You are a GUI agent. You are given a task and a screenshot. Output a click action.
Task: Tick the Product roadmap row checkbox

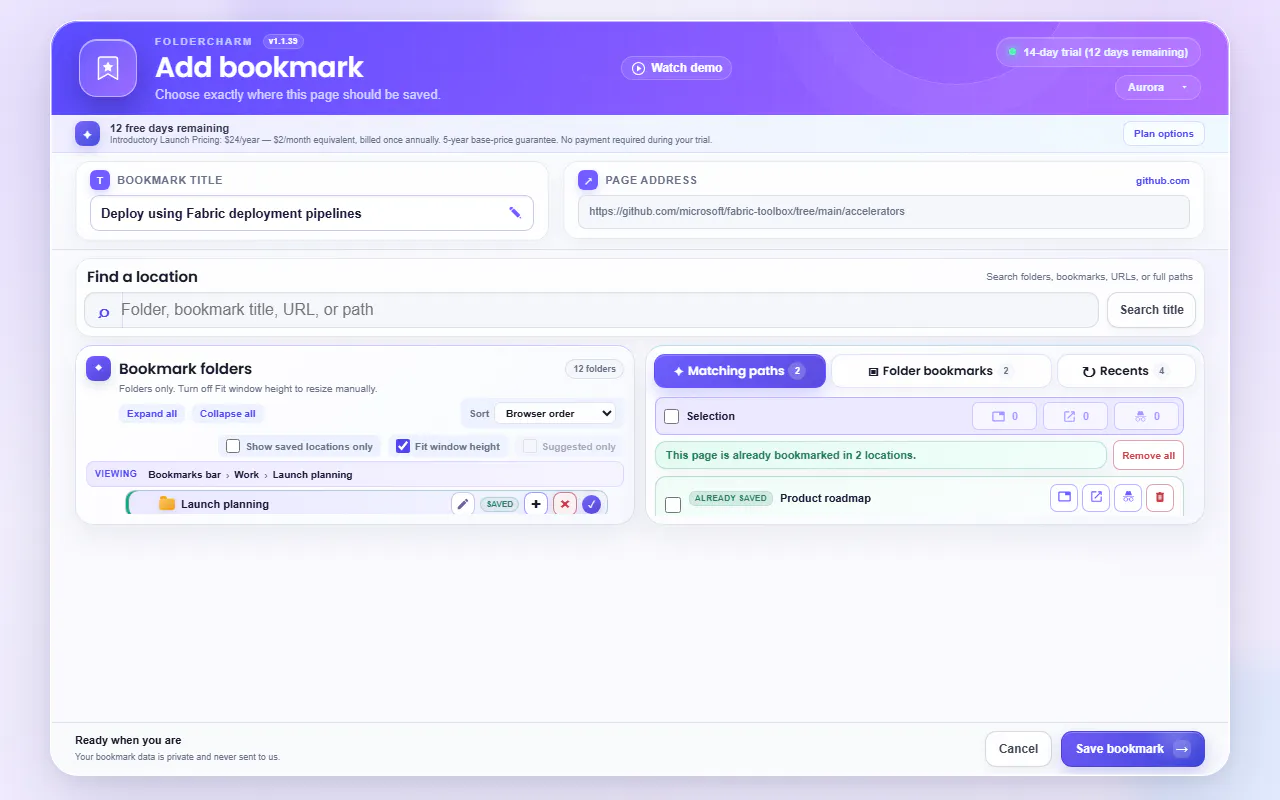pyautogui.click(x=673, y=505)
